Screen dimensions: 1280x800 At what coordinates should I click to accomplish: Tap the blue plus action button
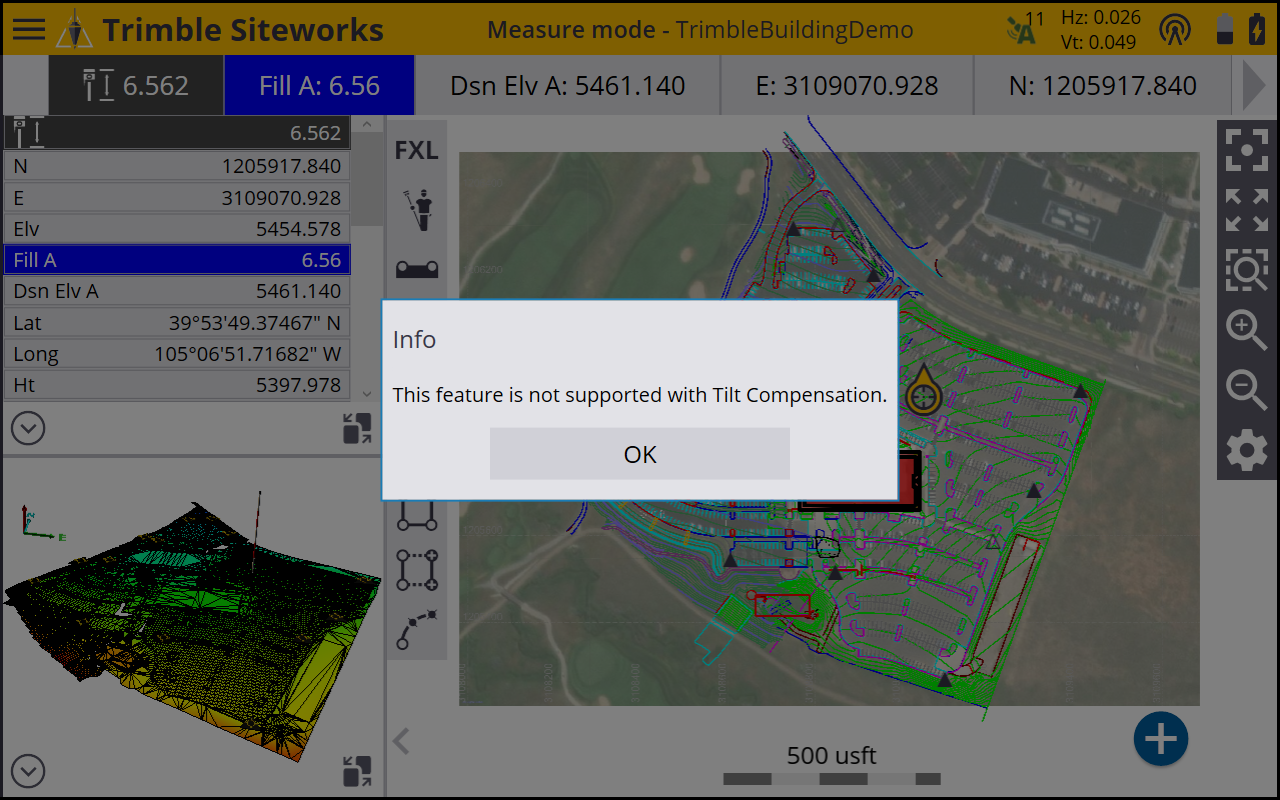pyautogui.click(x=1161, y=740)
